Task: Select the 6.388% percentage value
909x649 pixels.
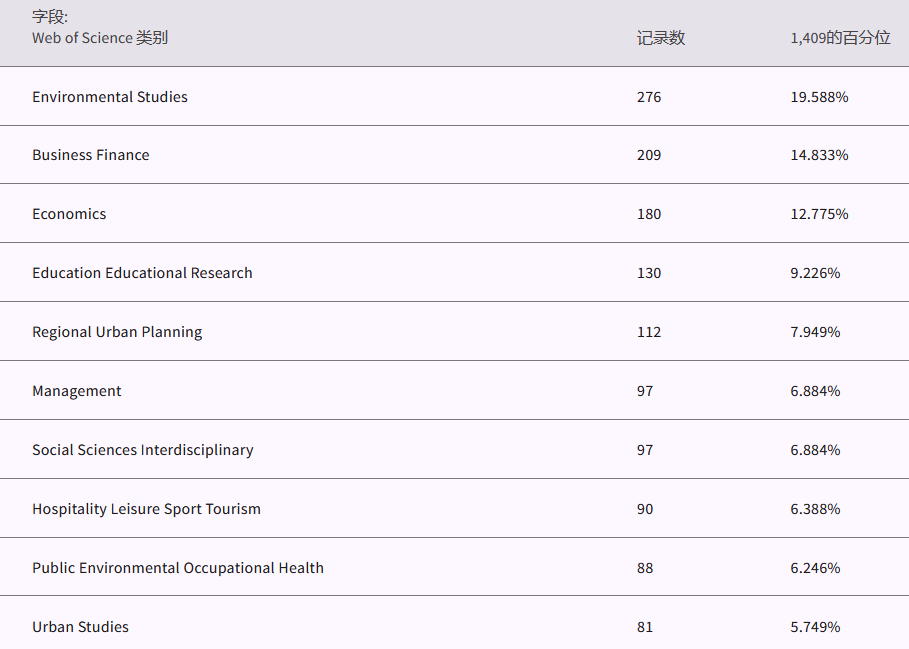Action: [x=815, y=509]
